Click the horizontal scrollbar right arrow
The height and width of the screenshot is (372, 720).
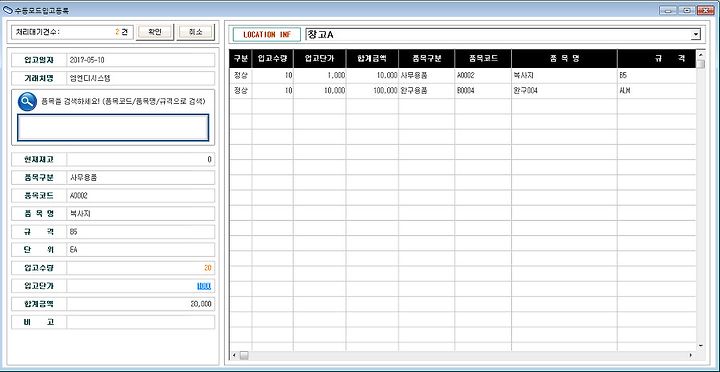point(691,355)
